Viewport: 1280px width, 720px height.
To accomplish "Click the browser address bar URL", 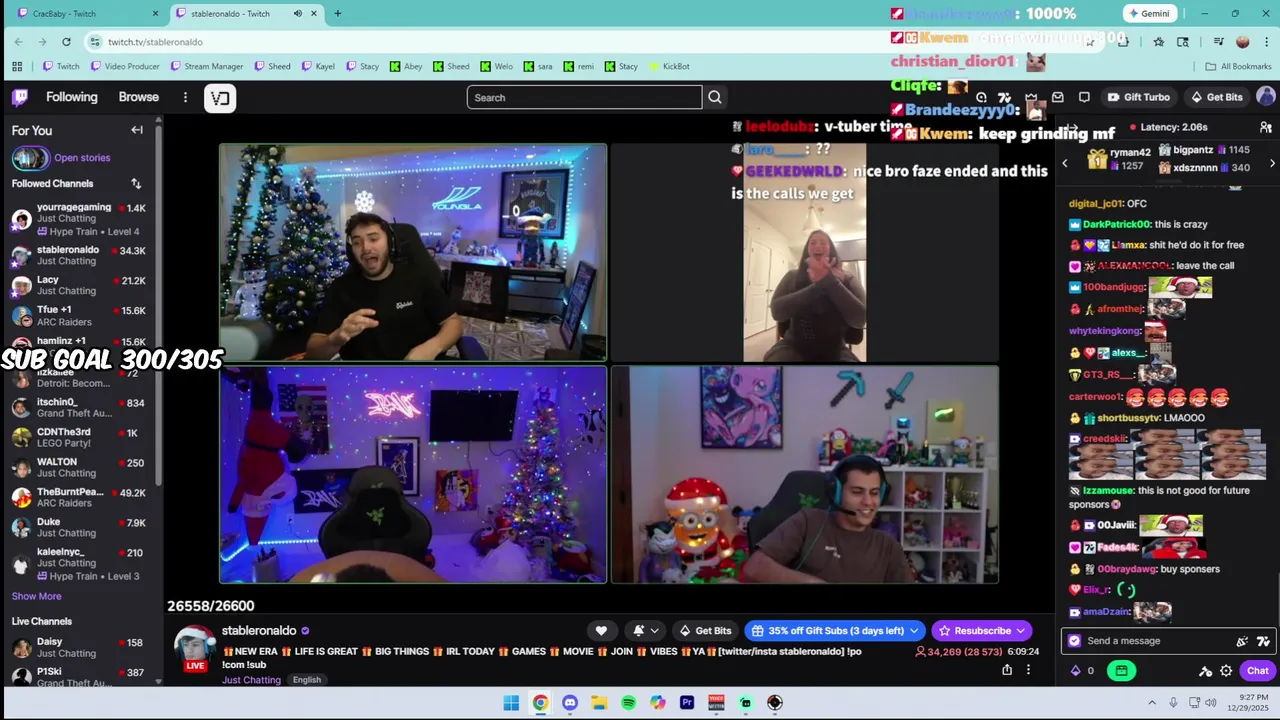I will point(155,42).
